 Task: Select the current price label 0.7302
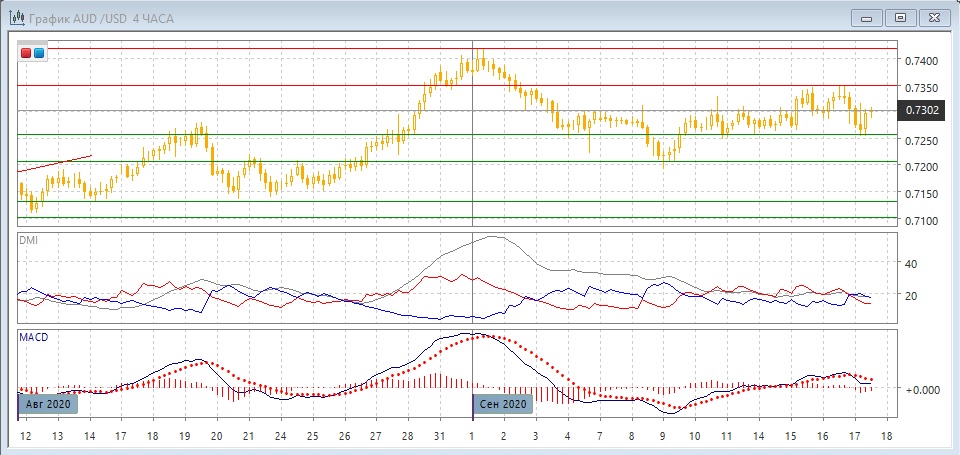(923, 110)
